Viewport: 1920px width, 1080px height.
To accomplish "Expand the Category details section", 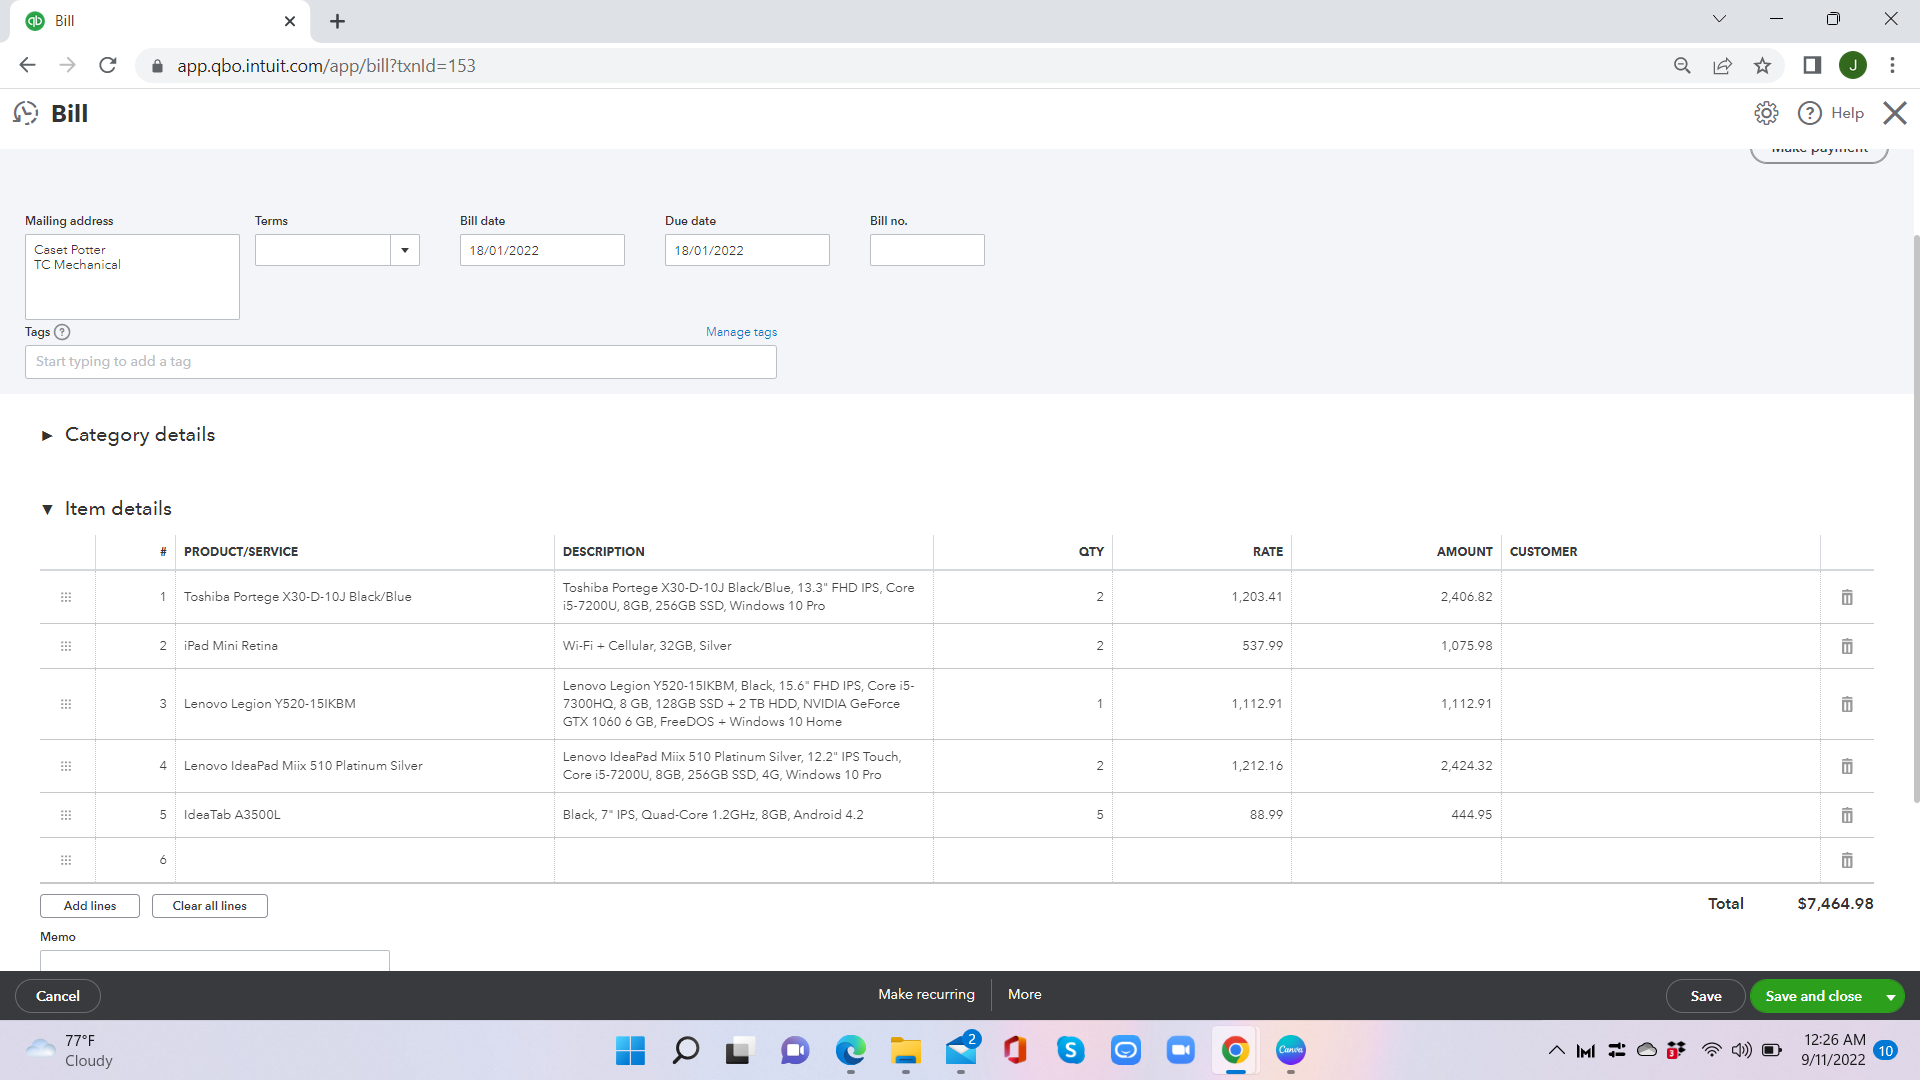I will pyautogui.click(x=47, y=435).
